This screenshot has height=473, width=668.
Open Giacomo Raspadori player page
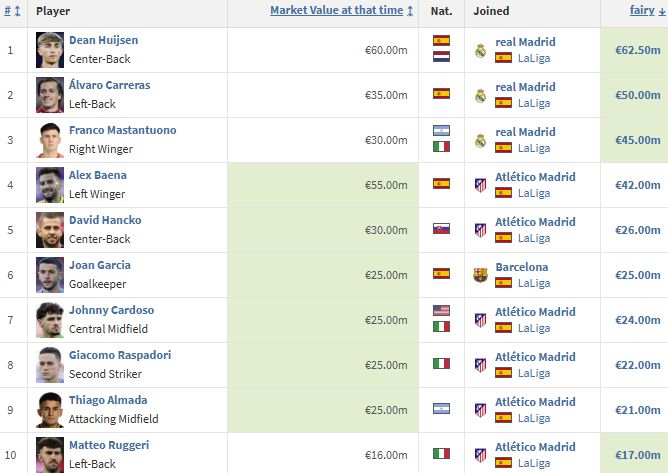tap(120, 355)
